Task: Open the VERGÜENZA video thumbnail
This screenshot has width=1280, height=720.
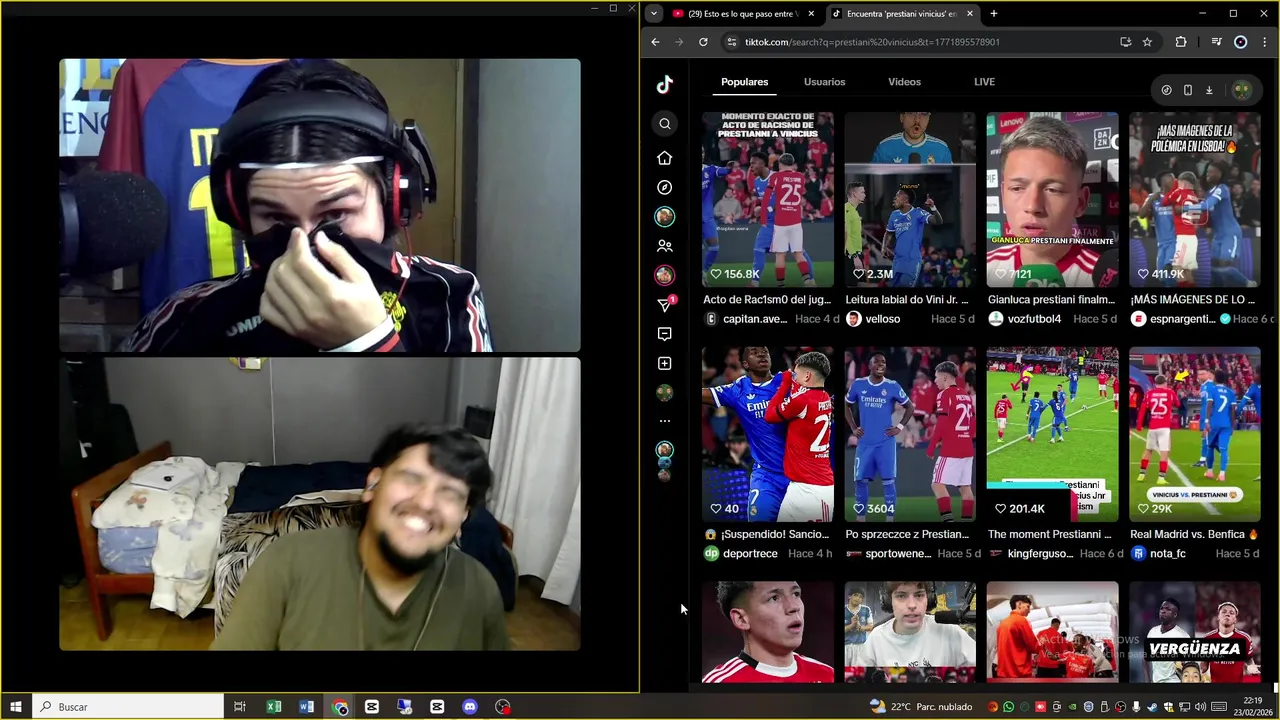Action: (1195, 632)
